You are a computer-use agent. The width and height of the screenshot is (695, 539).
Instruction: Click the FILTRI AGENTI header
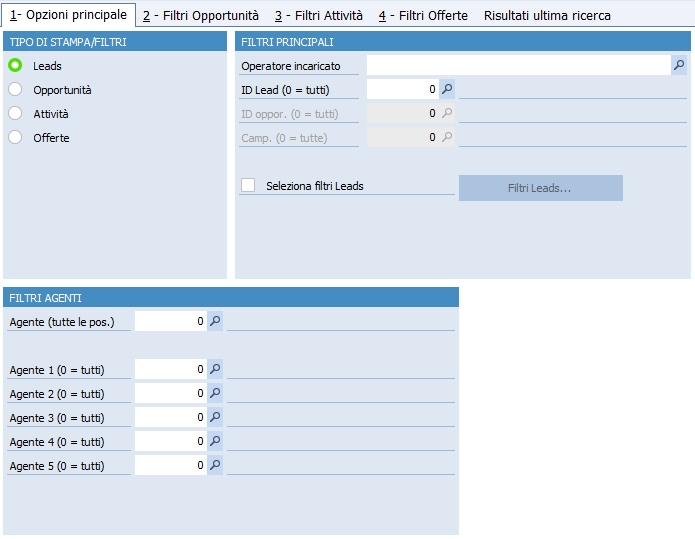tap(231, 297)
